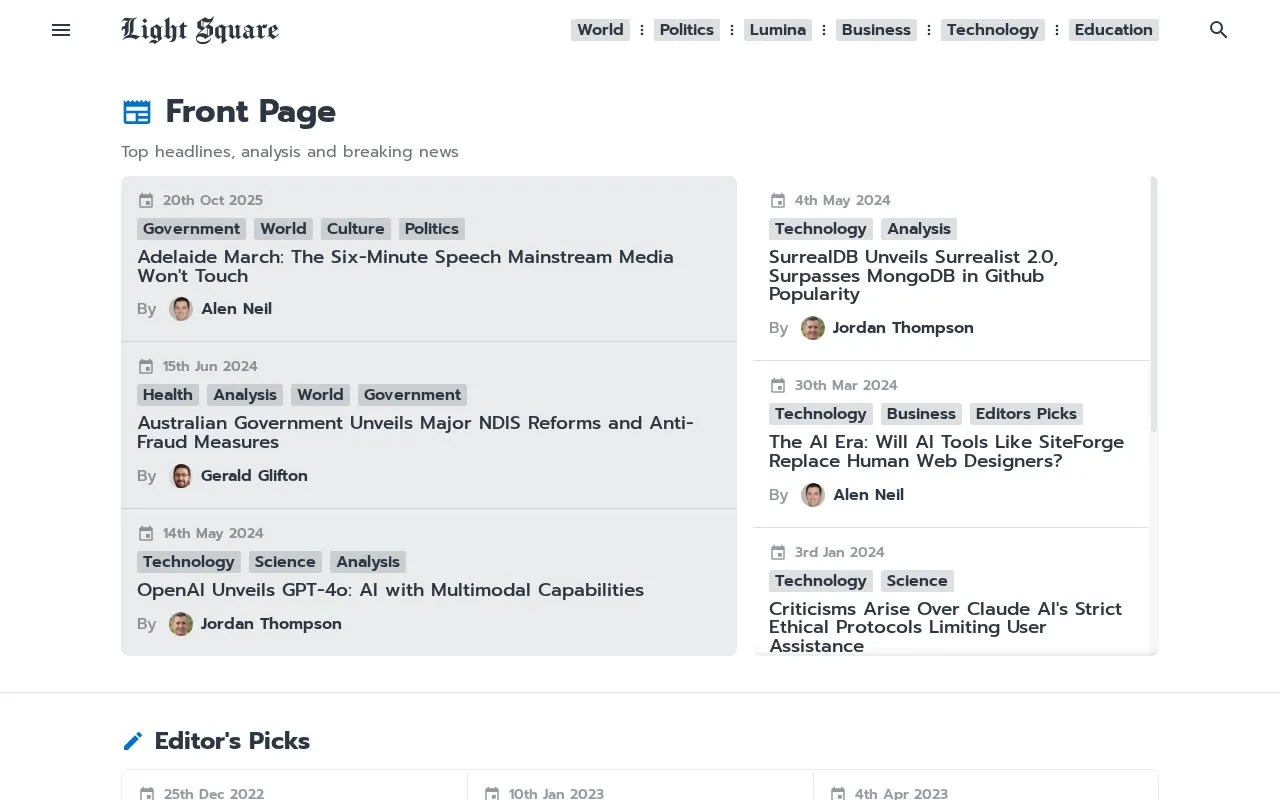1280x800 pixels.
Task: Open the World navigation menu
Action: click(x=600, y=30)
